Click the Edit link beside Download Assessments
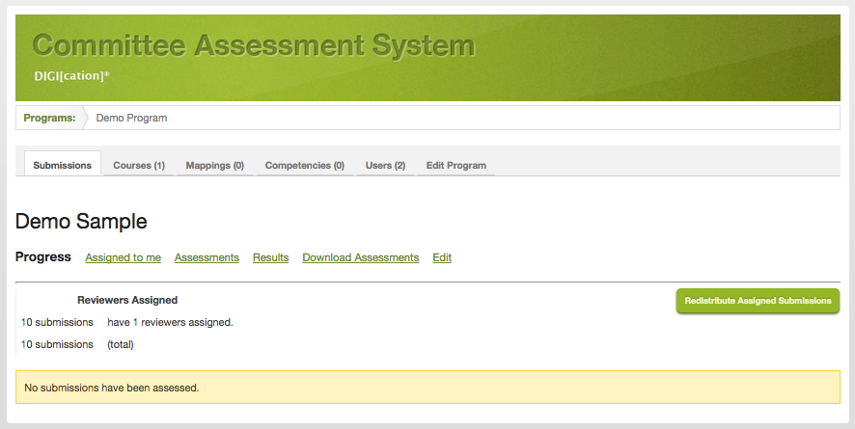855x429 pixels. pyautogui.click(x=442, y=257)
